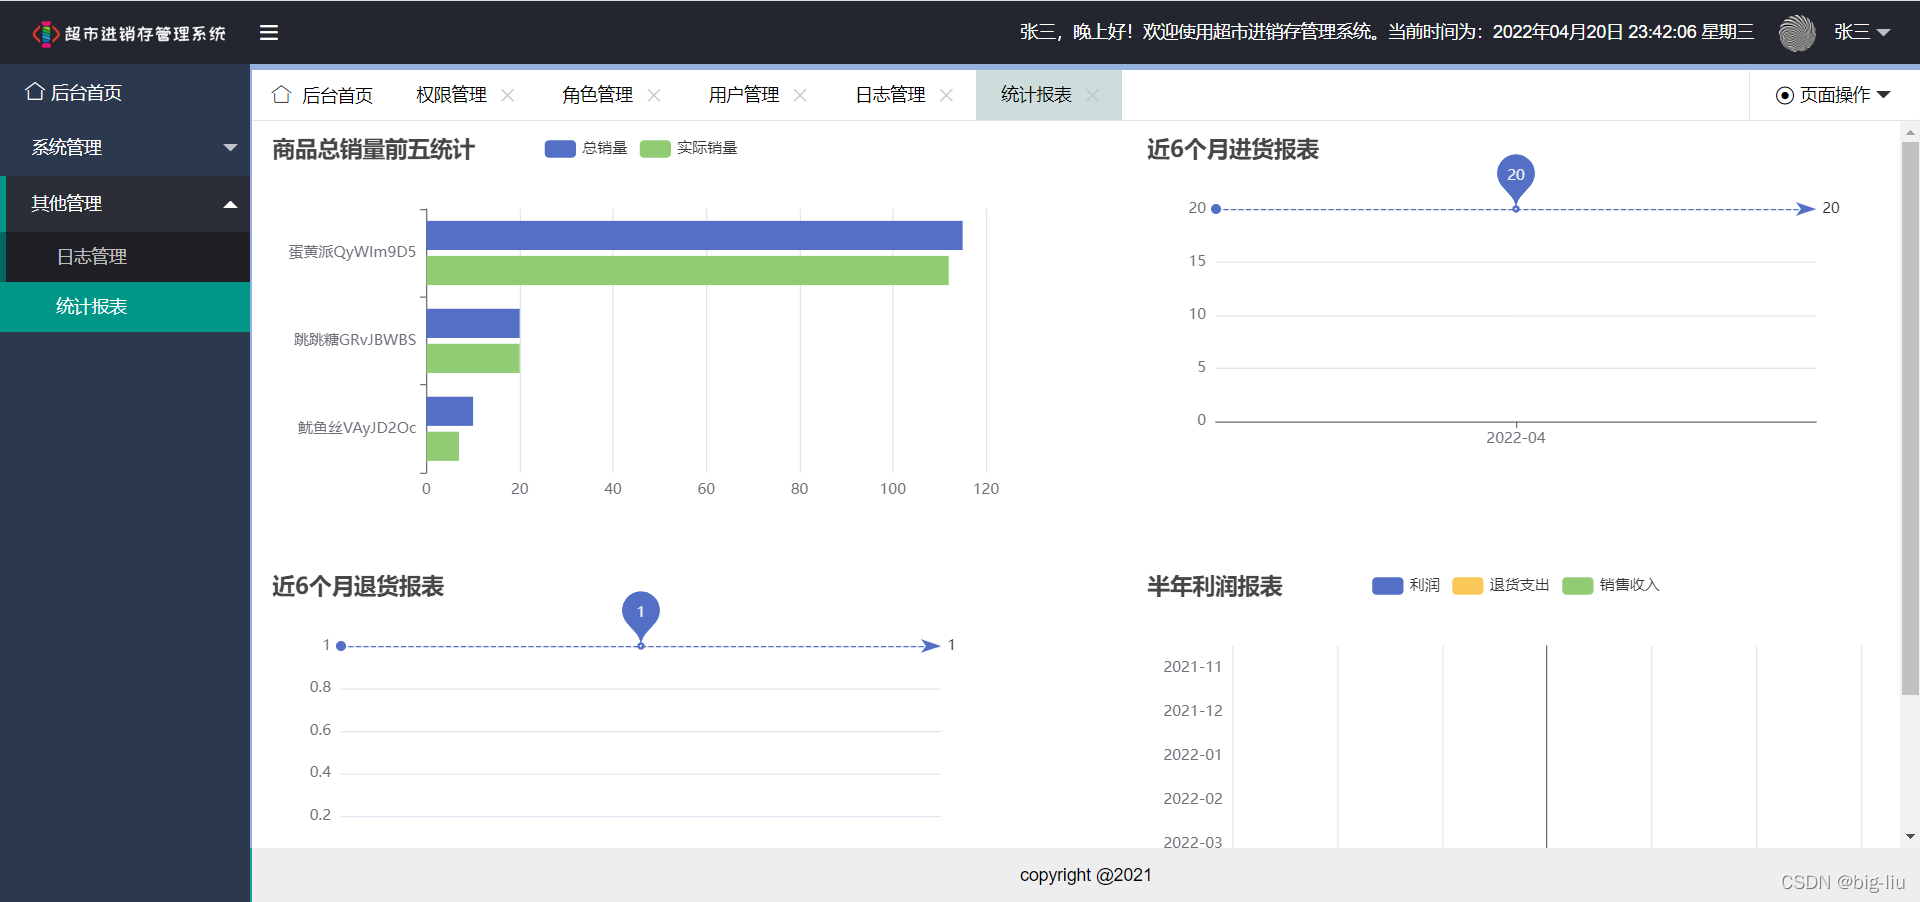Switch to the 日志管理 tab
The height and width of the screenshot is (902, 1920).
tap(889, 94)
